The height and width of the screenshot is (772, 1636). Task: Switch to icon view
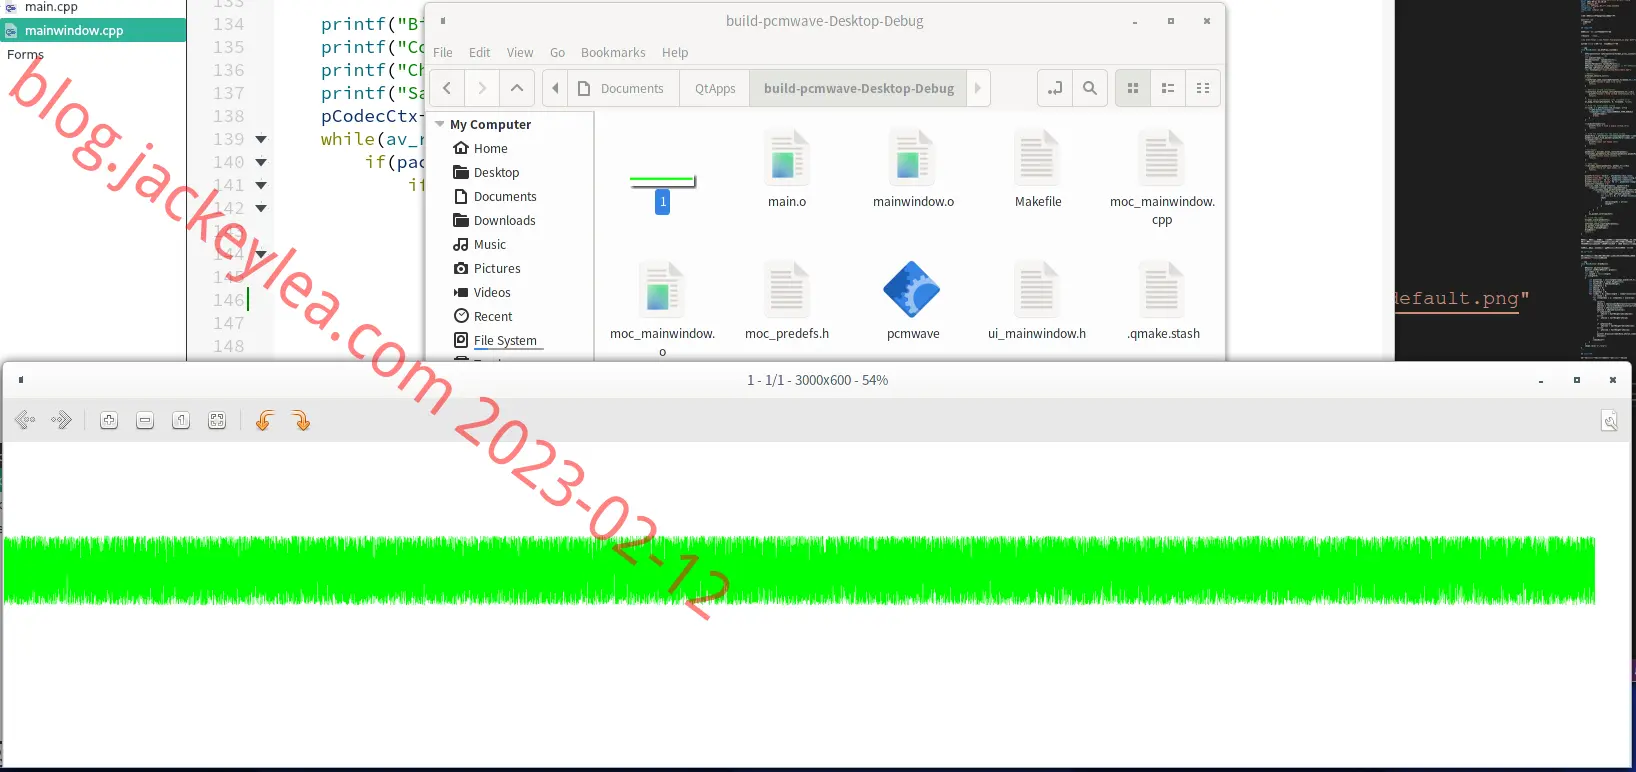[x=1133, y=88]
